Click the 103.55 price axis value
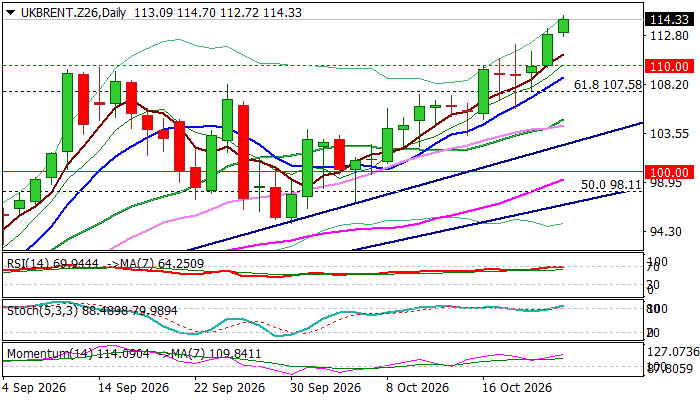Screen dimensions: 700x400 [667, 133]
